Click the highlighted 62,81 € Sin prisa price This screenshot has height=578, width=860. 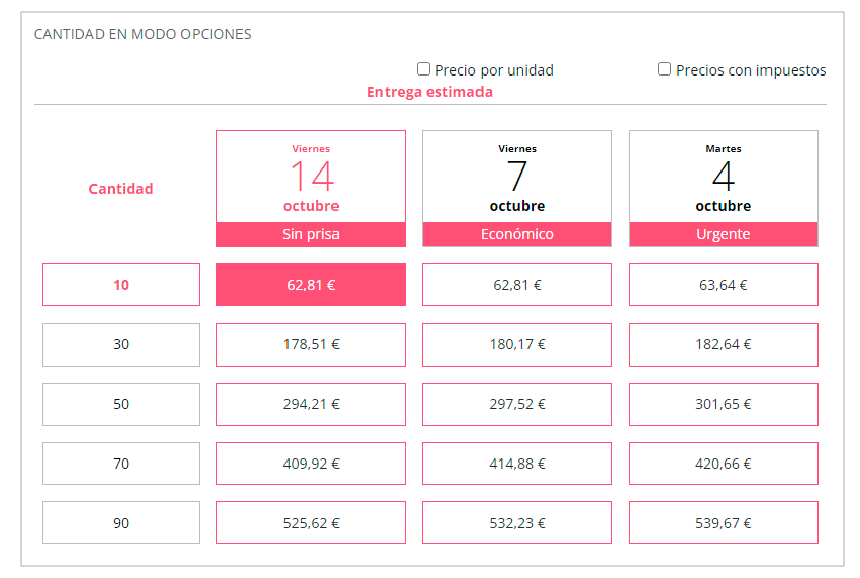(311, 285)
